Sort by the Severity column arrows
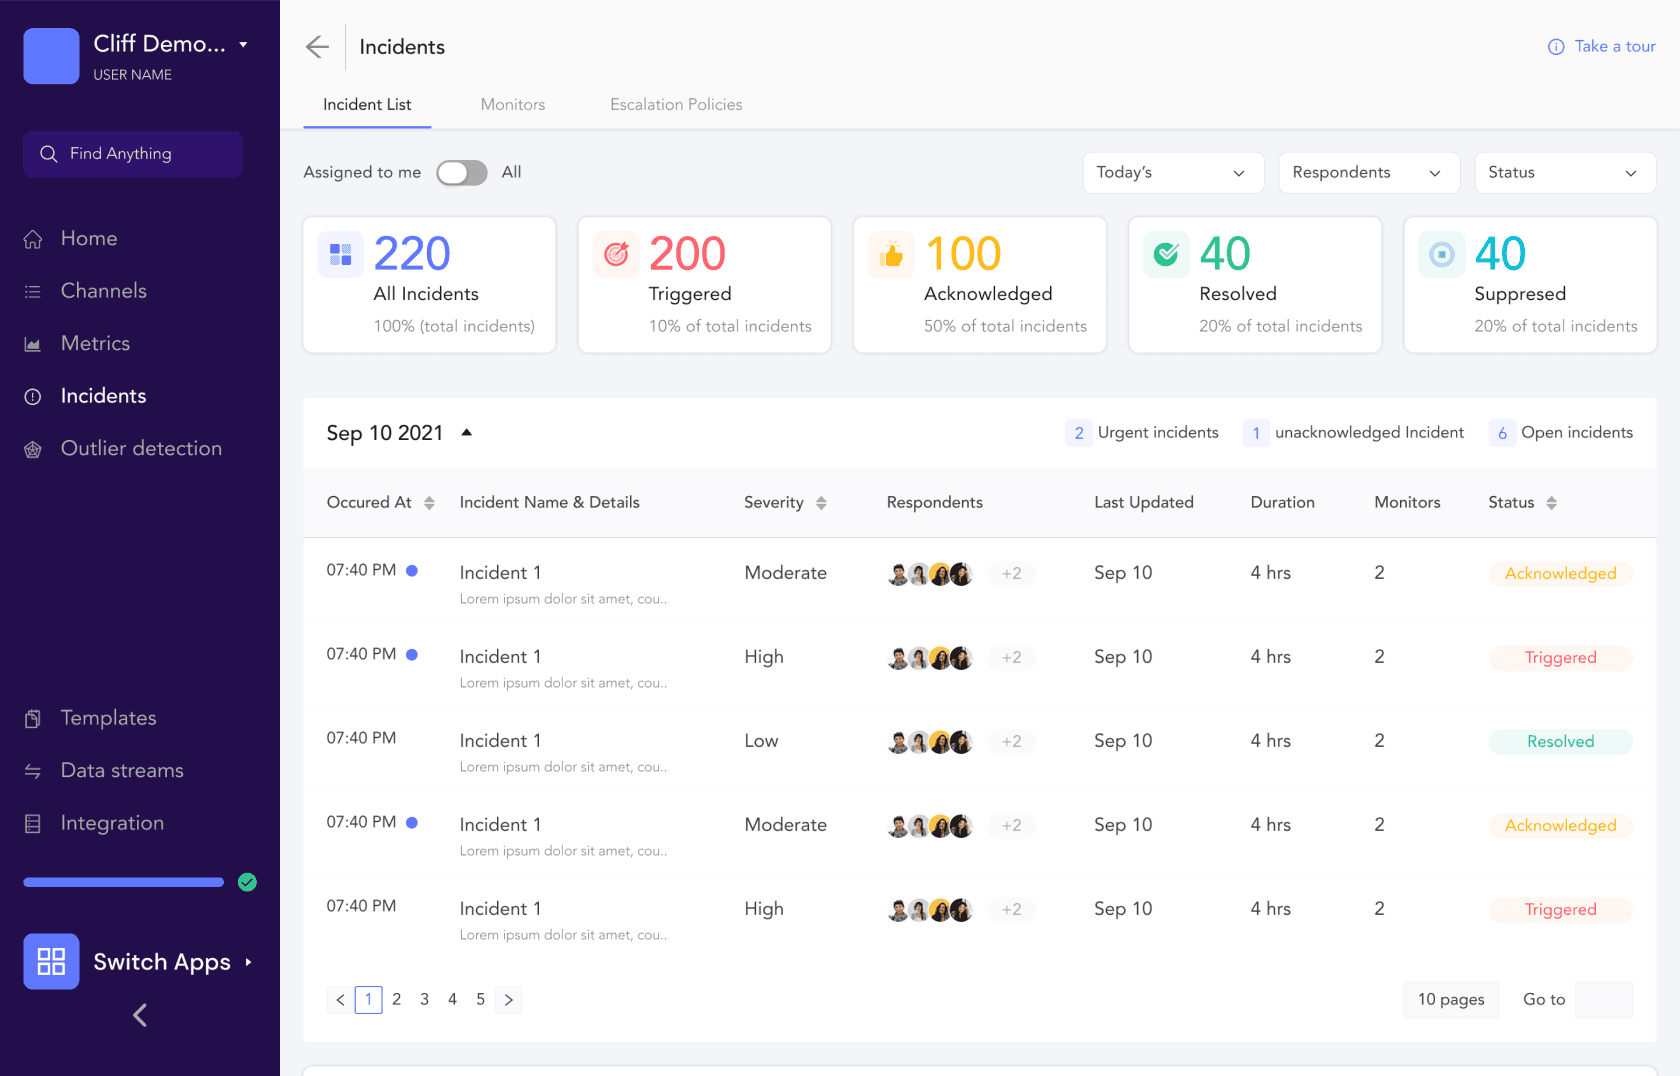Viewport: 1680px width, 1076px height. pyautogui.click(x=821, y=503)
